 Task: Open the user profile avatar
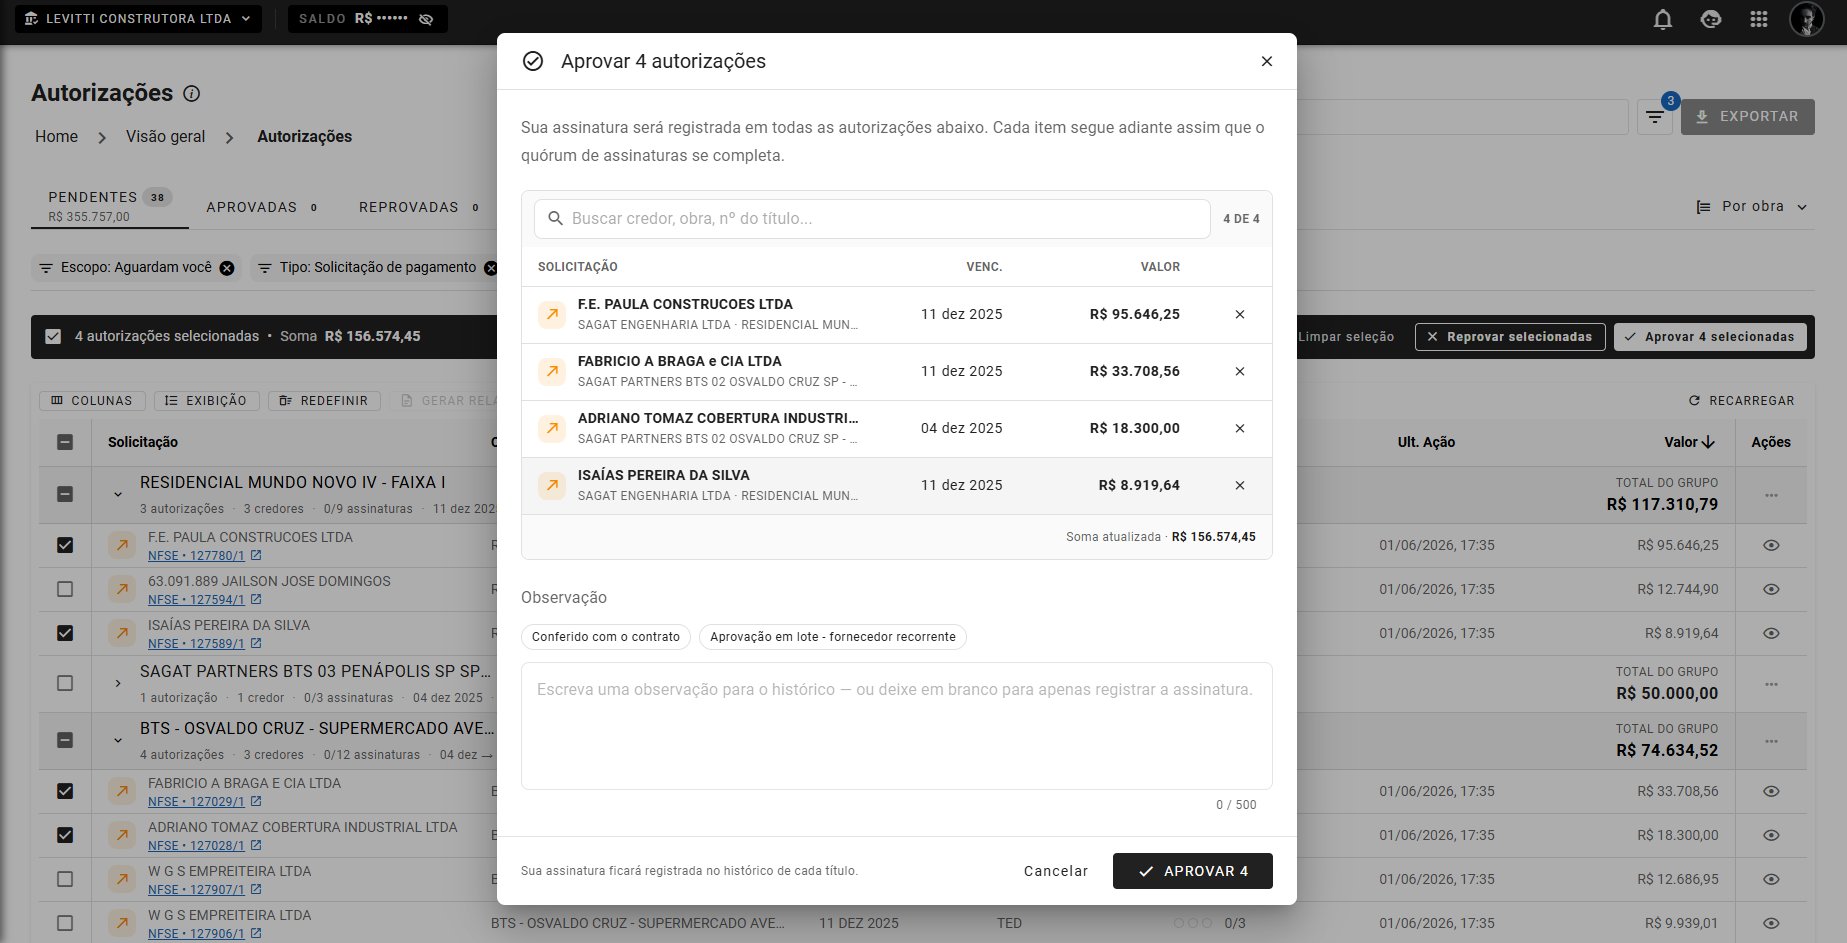(x=1807, y=19)
